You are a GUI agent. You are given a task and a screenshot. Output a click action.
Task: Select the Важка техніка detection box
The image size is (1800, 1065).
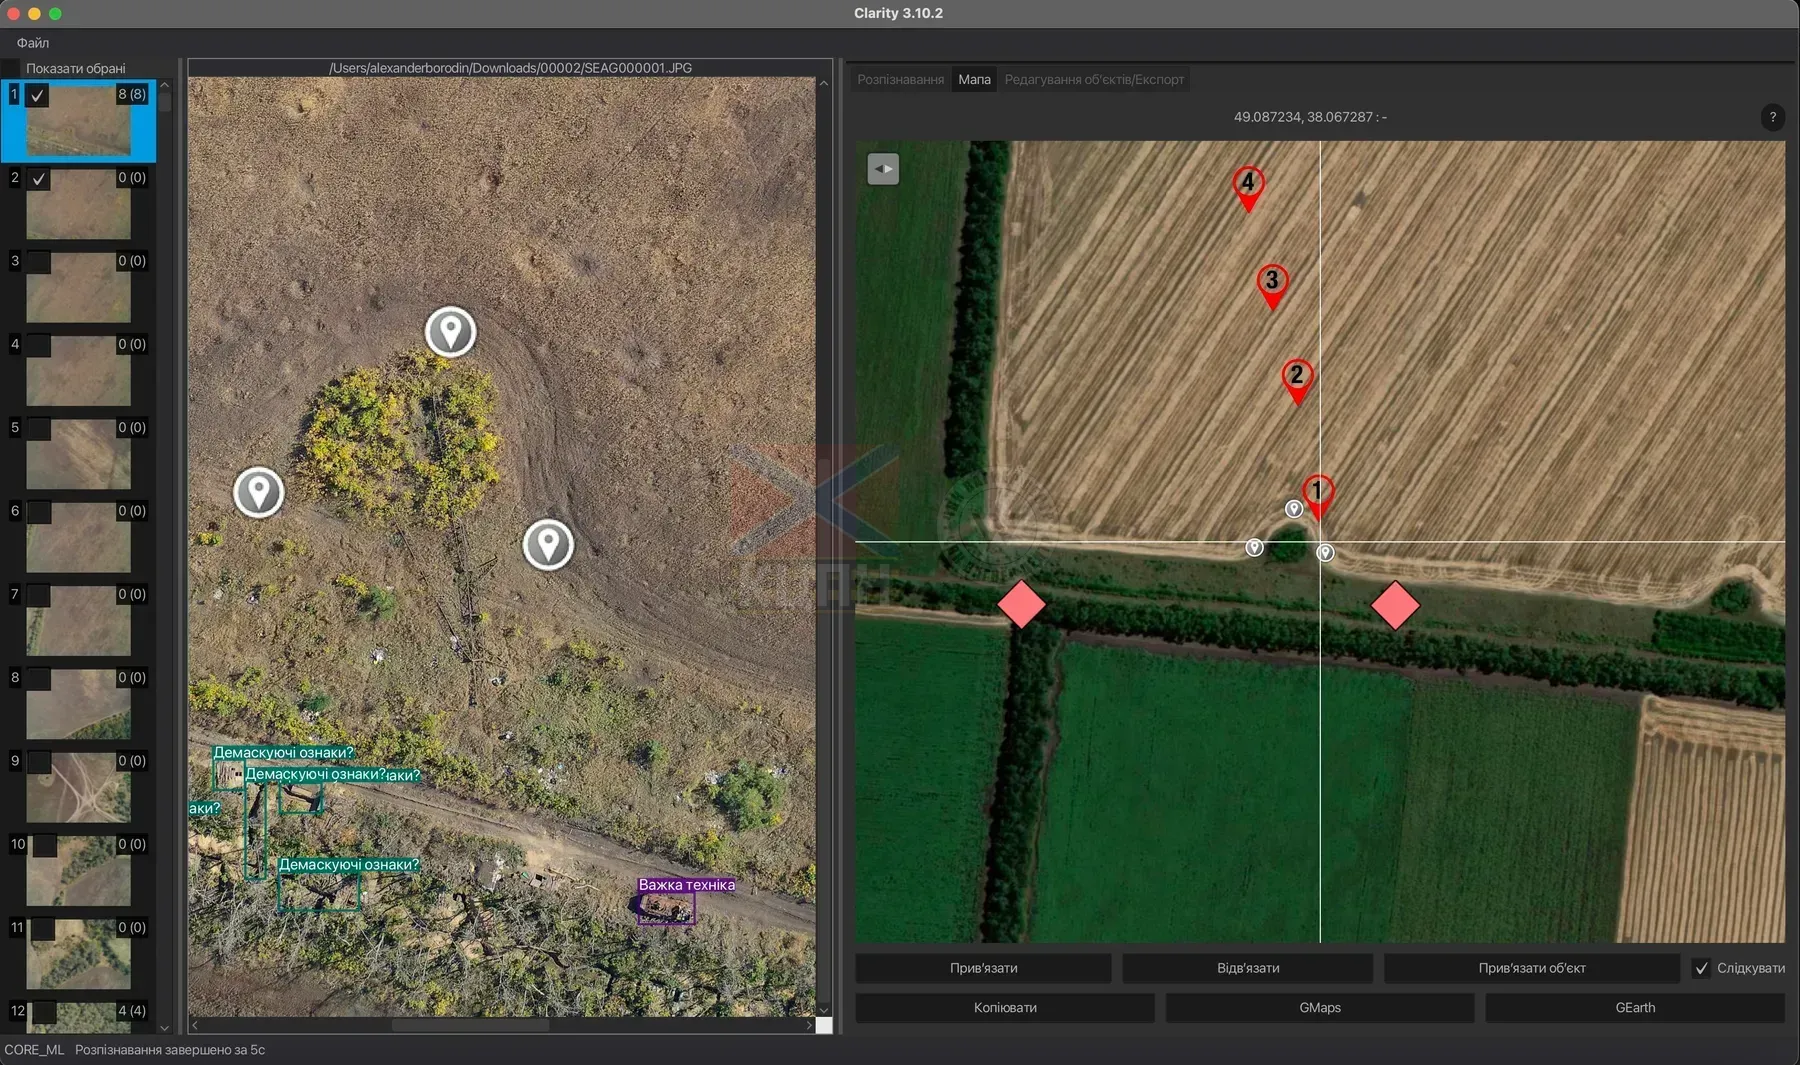tap(667, 908)
